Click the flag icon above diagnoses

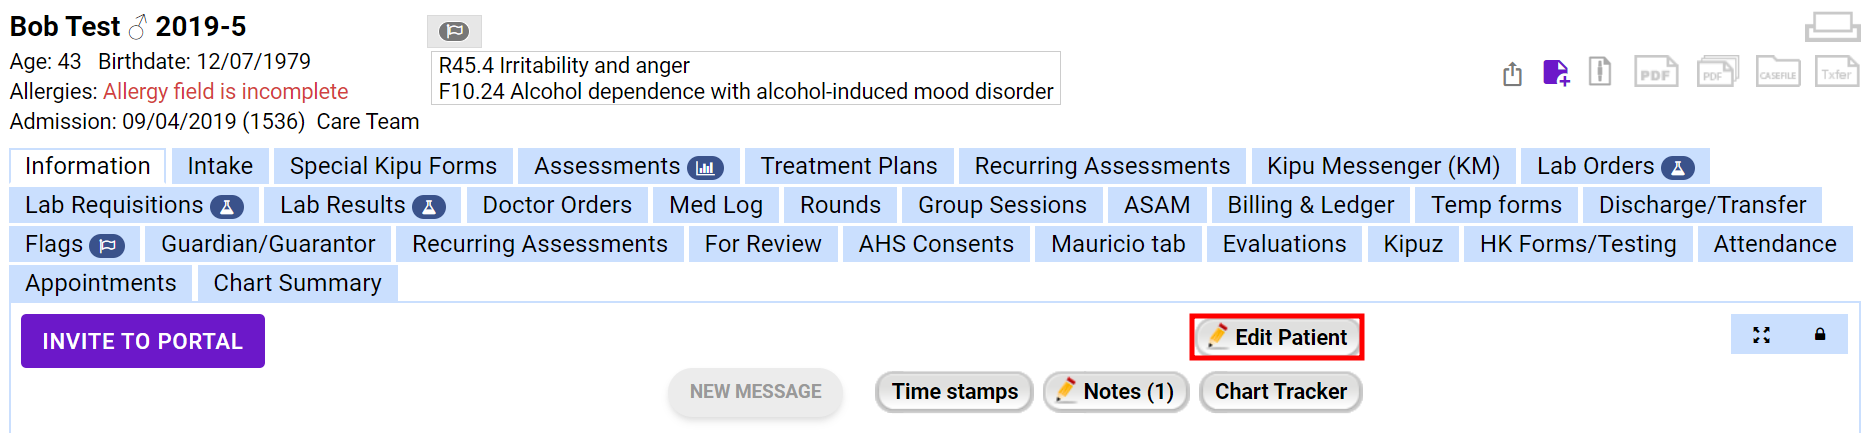click(x=454, y=31)
